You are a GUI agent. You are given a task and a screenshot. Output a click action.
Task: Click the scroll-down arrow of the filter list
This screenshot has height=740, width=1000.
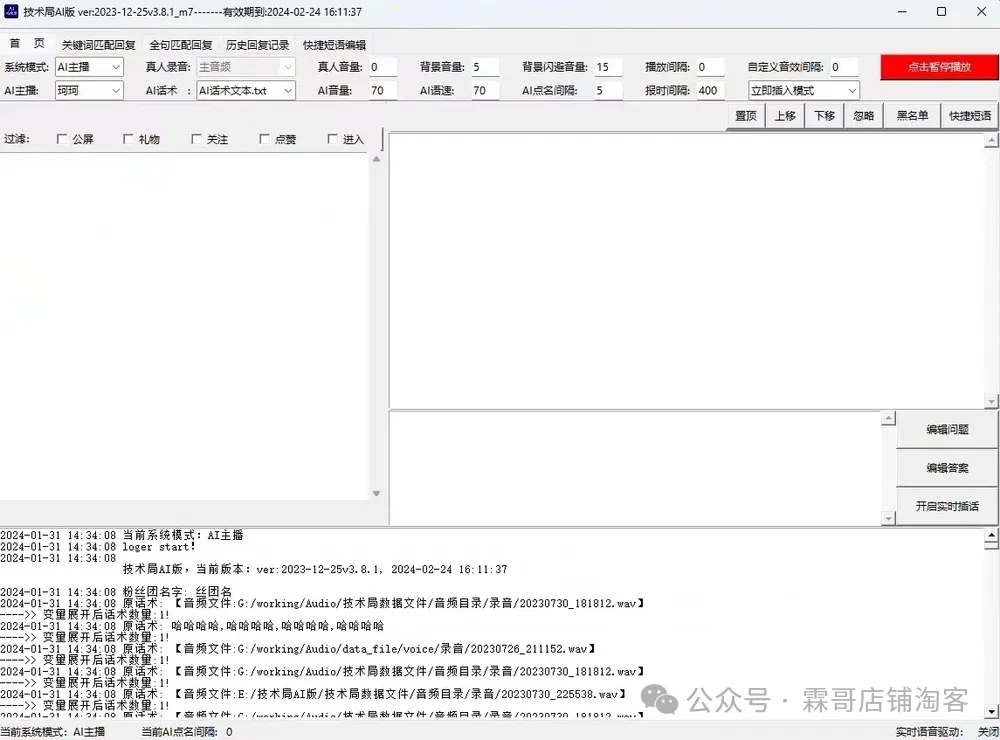point(377,493)
